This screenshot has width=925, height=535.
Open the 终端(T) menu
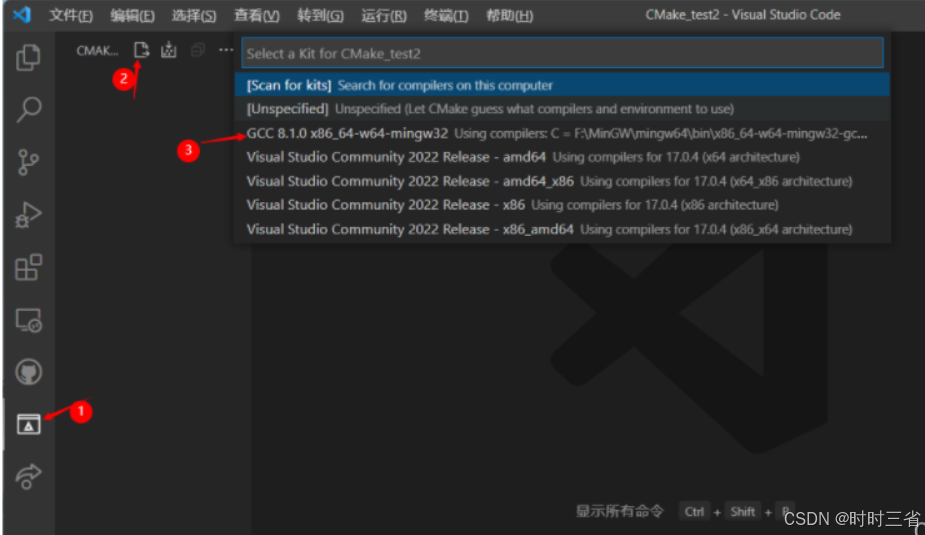click(447, 15)
